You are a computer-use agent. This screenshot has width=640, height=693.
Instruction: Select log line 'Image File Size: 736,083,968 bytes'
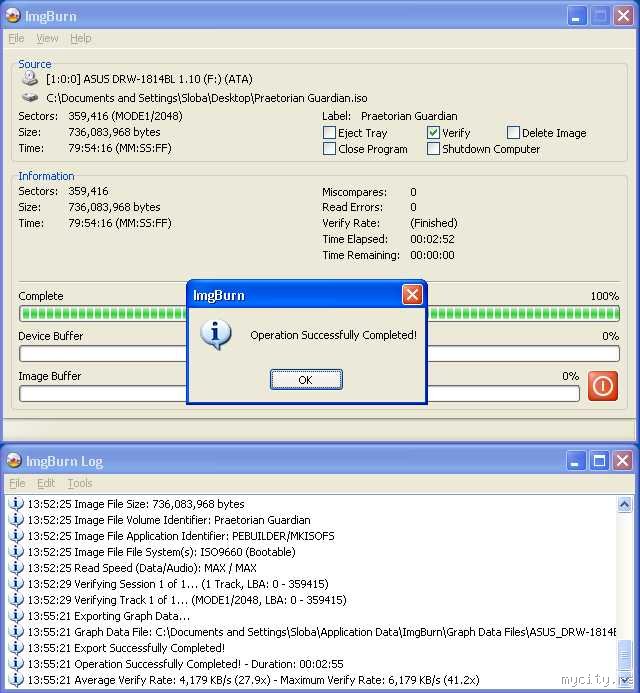pyautogui.click(x=136, y=504)
